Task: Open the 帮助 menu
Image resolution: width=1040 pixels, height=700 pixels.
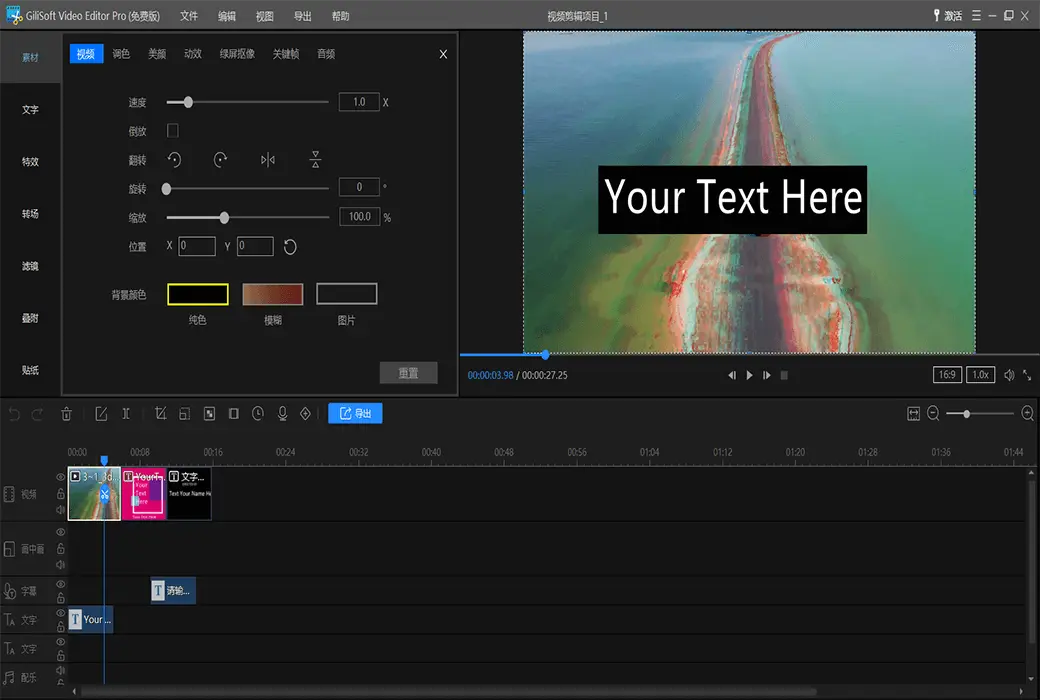Action: [x=340, y=16]
